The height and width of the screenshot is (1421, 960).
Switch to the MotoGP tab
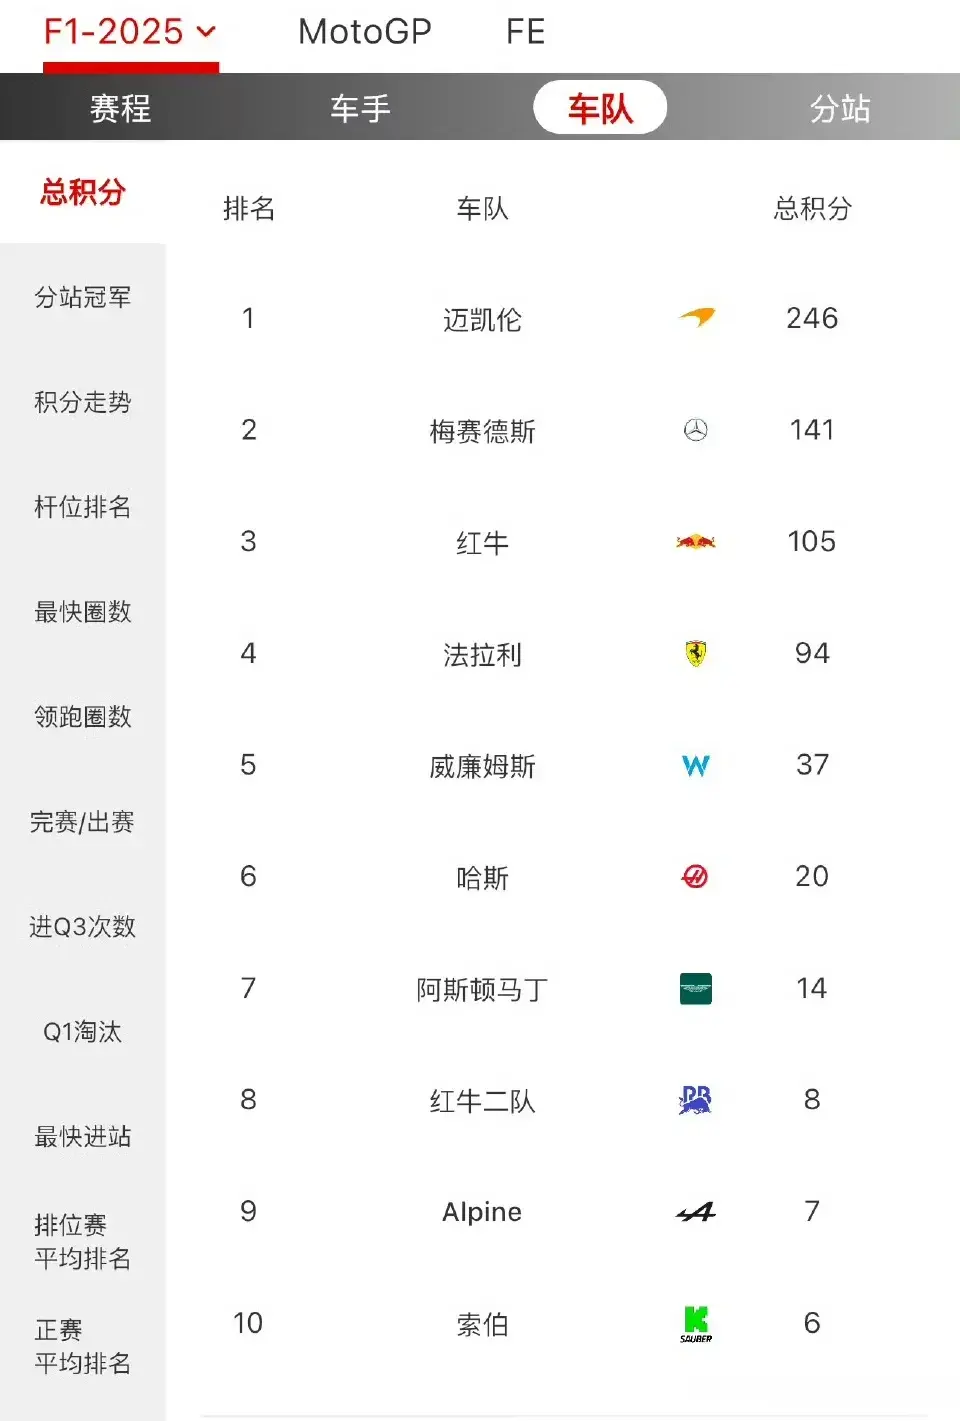(365, 32)
